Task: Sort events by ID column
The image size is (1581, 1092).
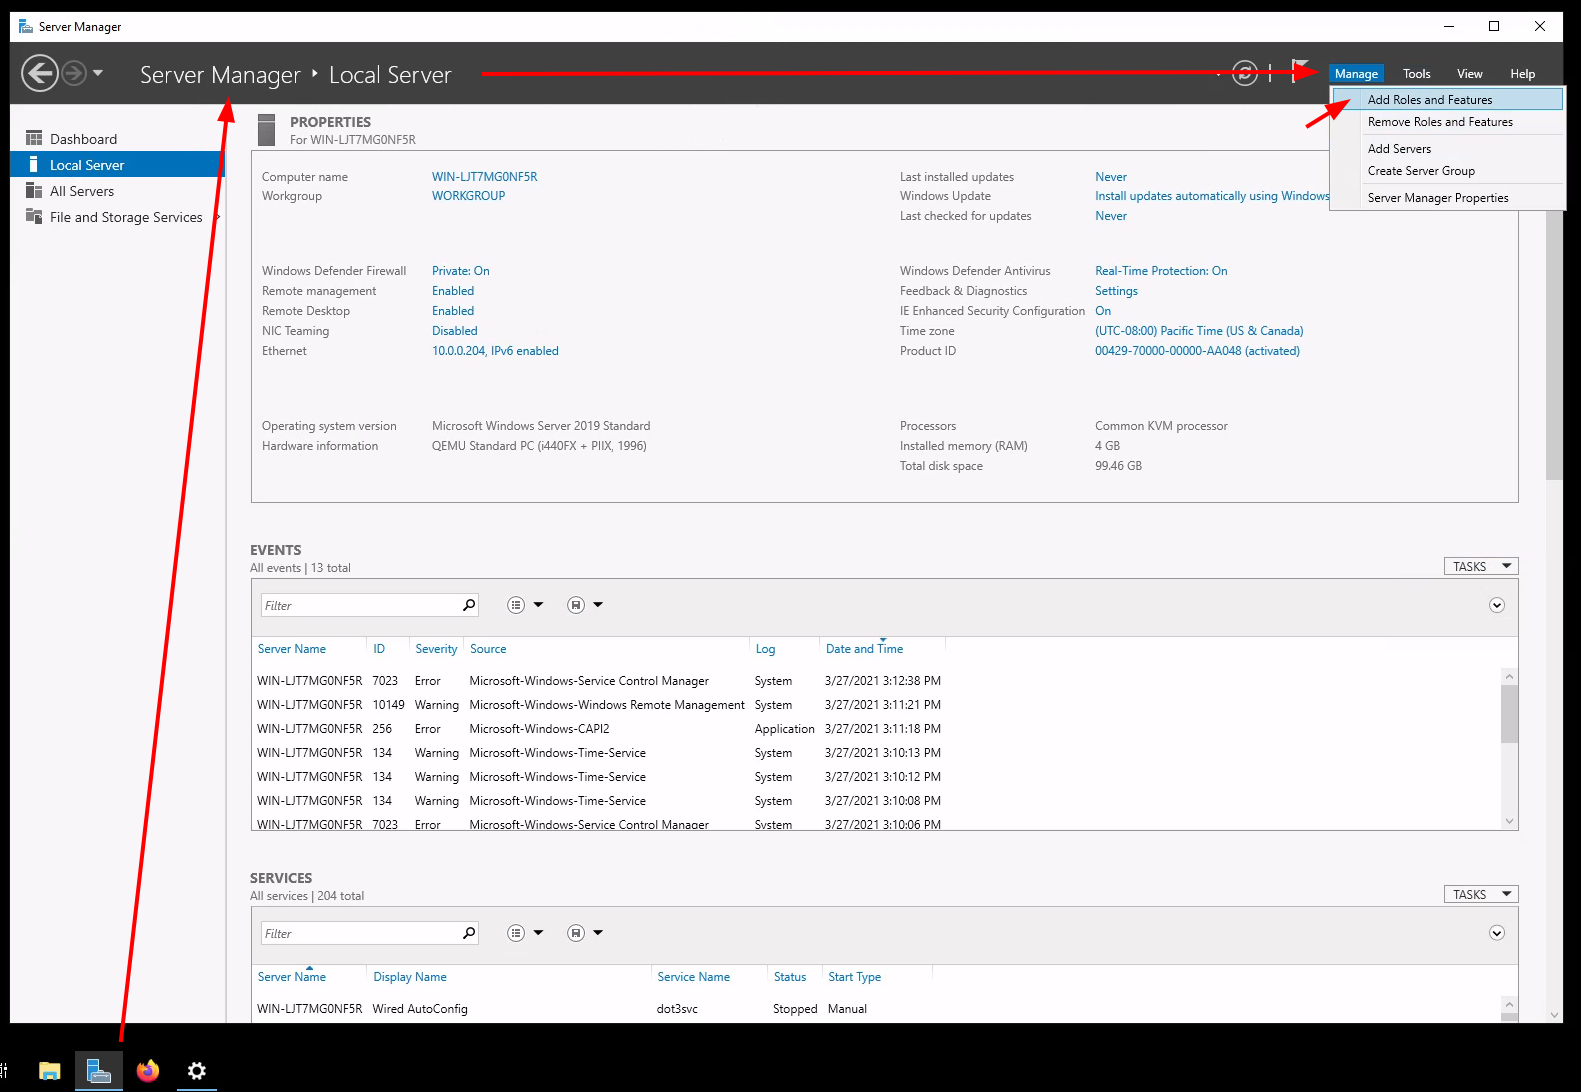Action: pyautogui.click(x=379, y=649)
